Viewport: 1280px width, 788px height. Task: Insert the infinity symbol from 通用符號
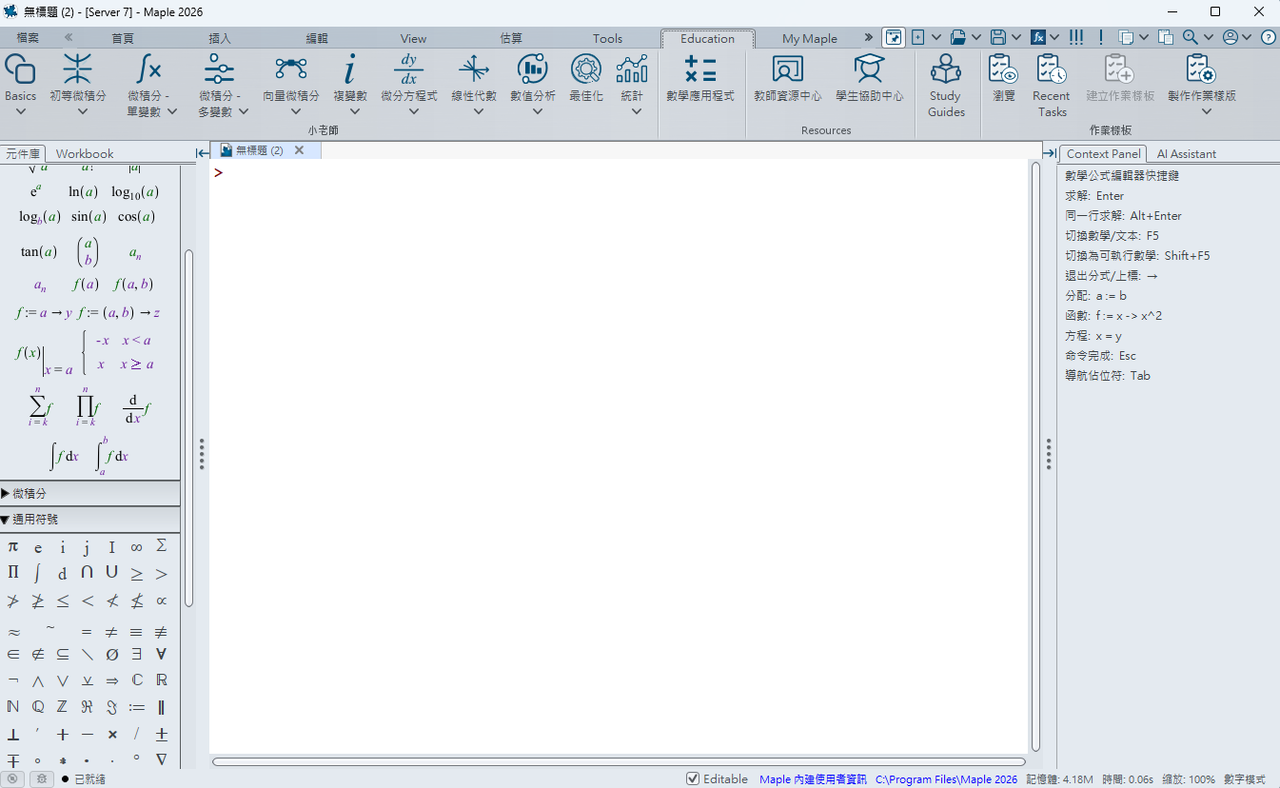136,547
